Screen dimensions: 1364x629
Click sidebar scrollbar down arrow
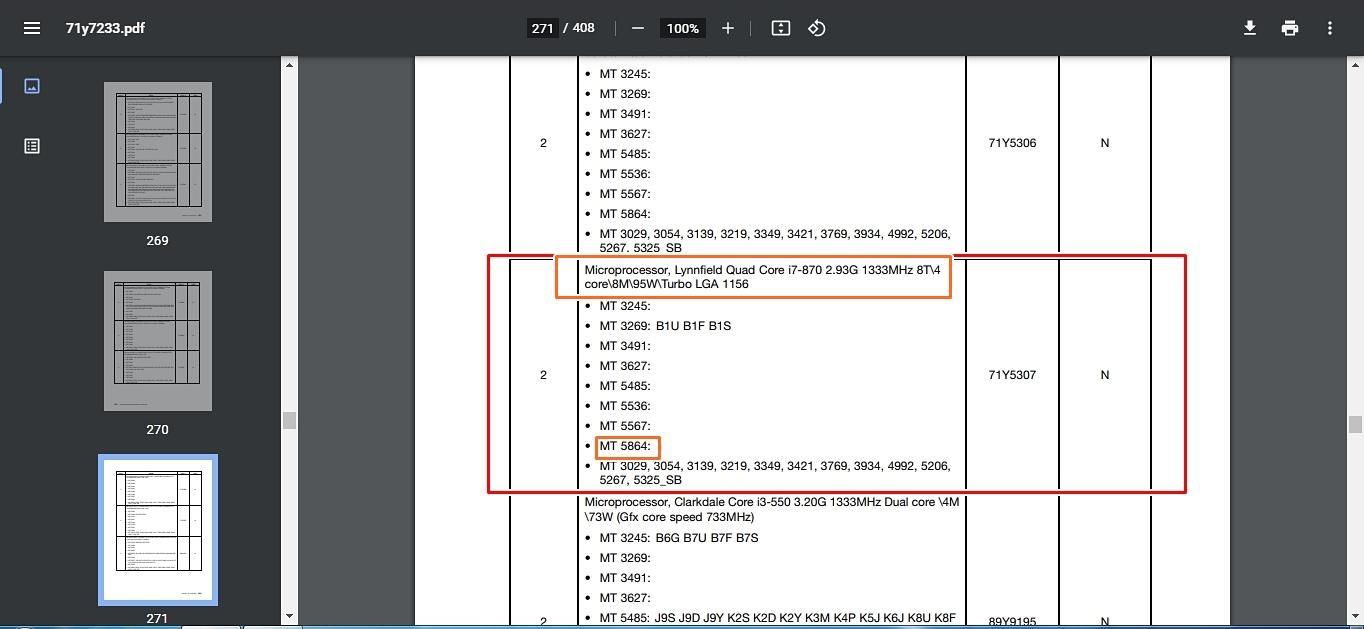coord(289,617)
